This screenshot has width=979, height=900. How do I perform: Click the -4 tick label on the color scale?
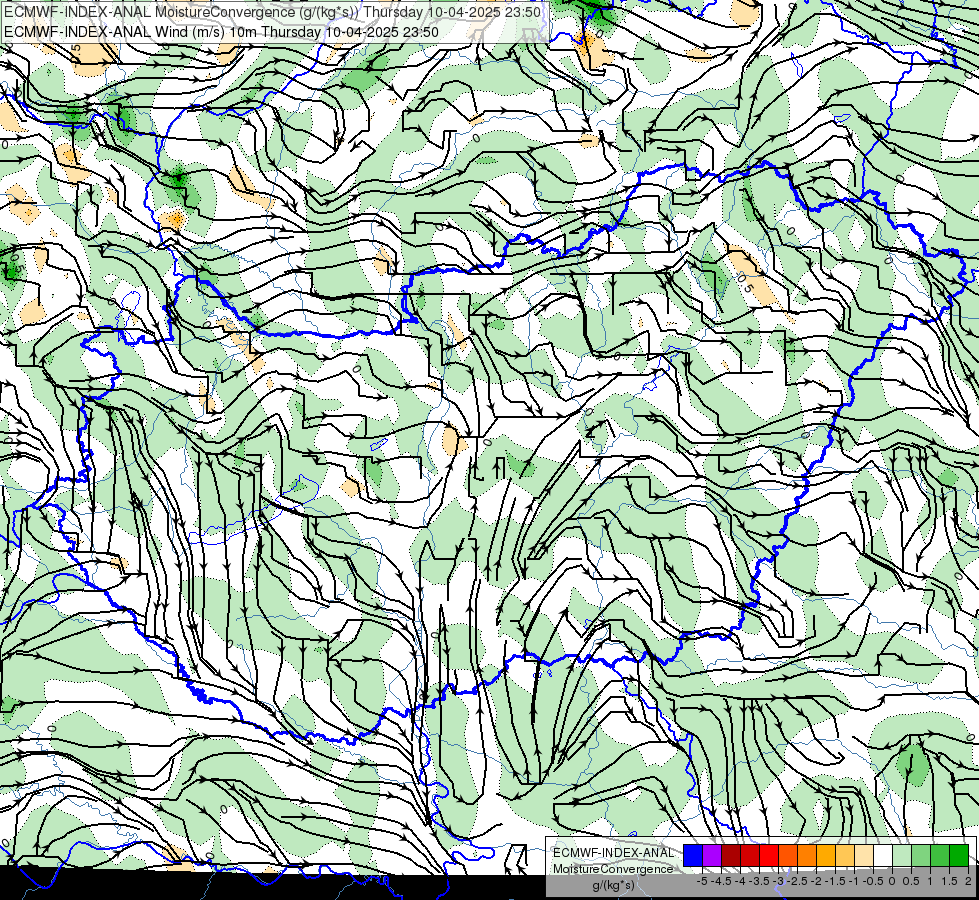[x=740, y=881]
